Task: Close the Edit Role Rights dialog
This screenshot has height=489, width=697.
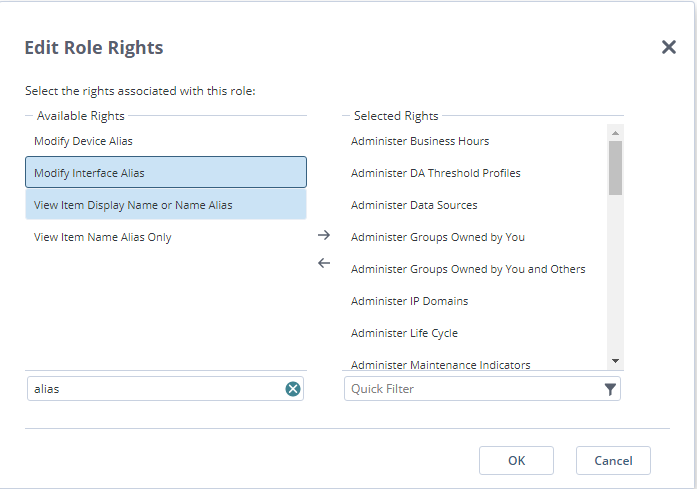Action: 669,47
